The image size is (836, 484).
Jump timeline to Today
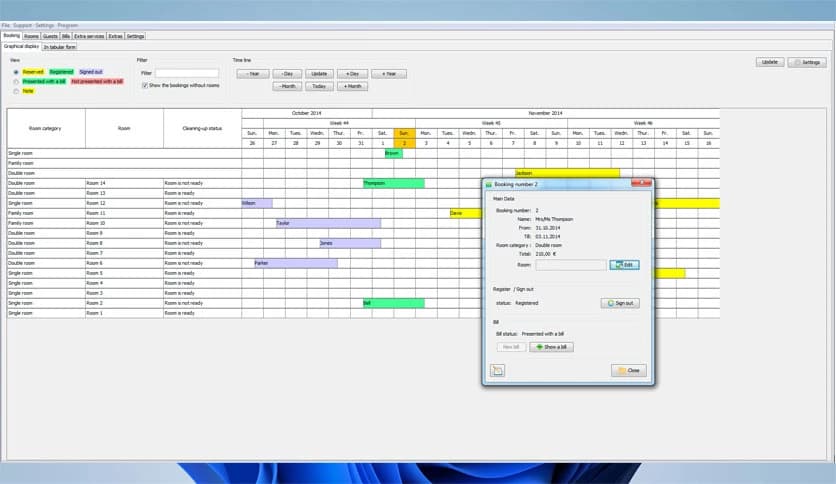coord(319,86)
